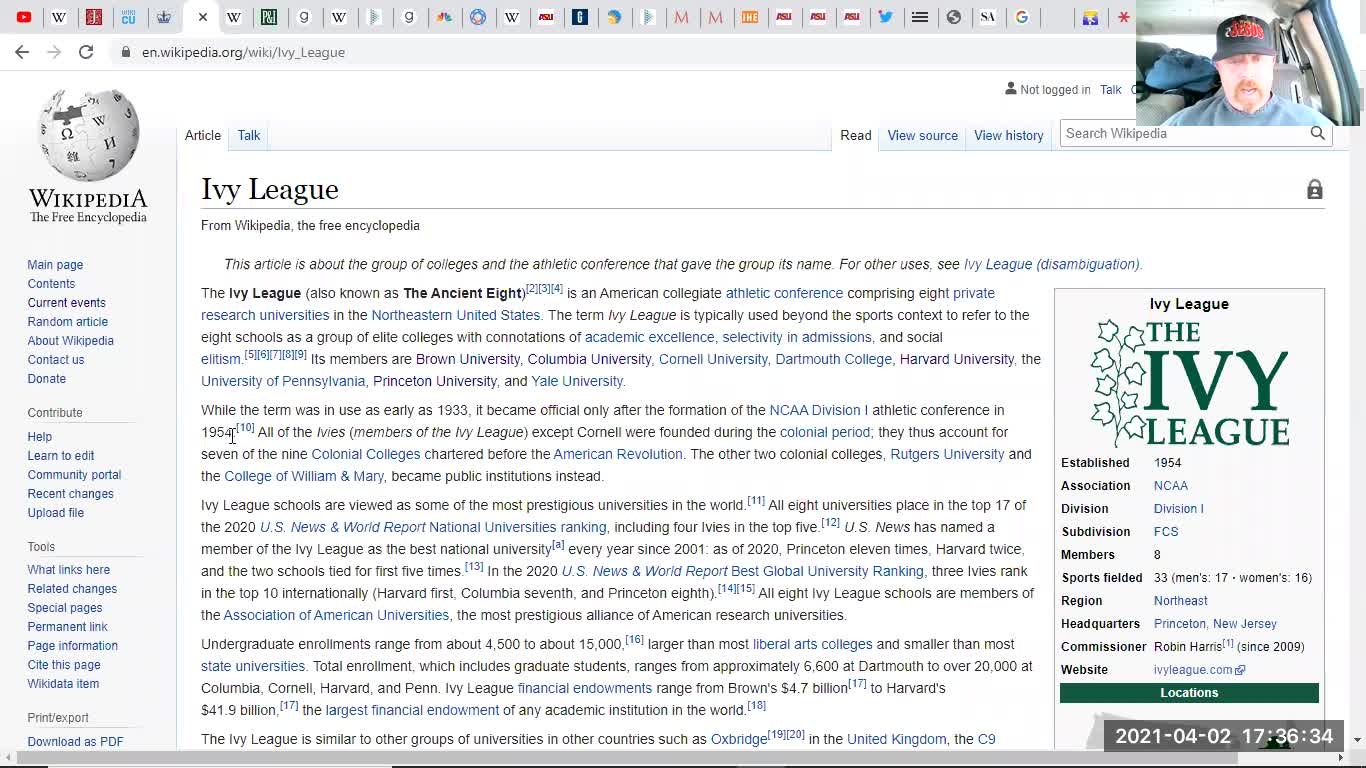Image resolution: width=1366 pixels, height=768 pixels.
Task: Open the tab with the purple favicon
Action: [x=1090, y=17]
